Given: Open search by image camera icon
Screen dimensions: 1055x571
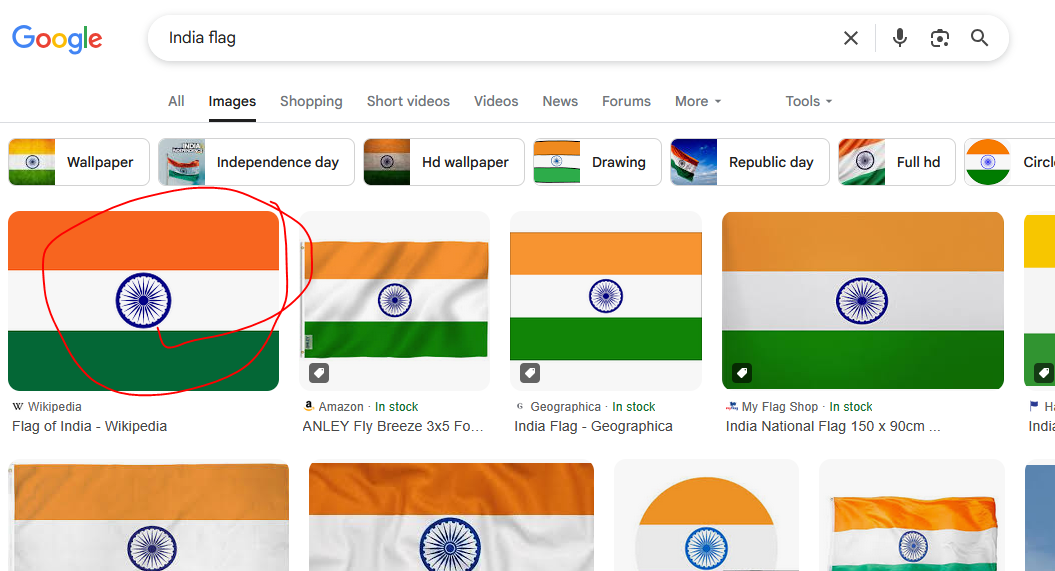Looking at the screenshot, I should pyautogui.click(x=939, y=38).
